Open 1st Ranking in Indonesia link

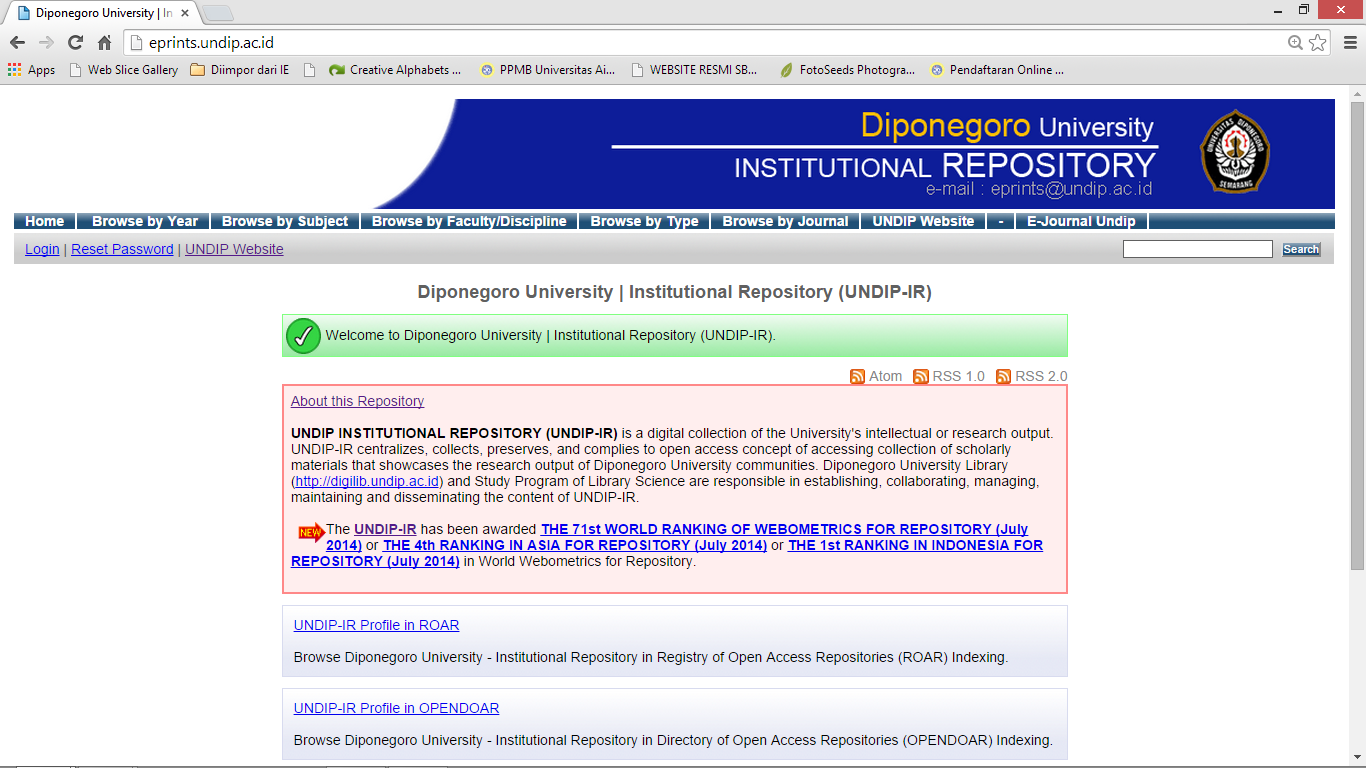tap(667, 553)
